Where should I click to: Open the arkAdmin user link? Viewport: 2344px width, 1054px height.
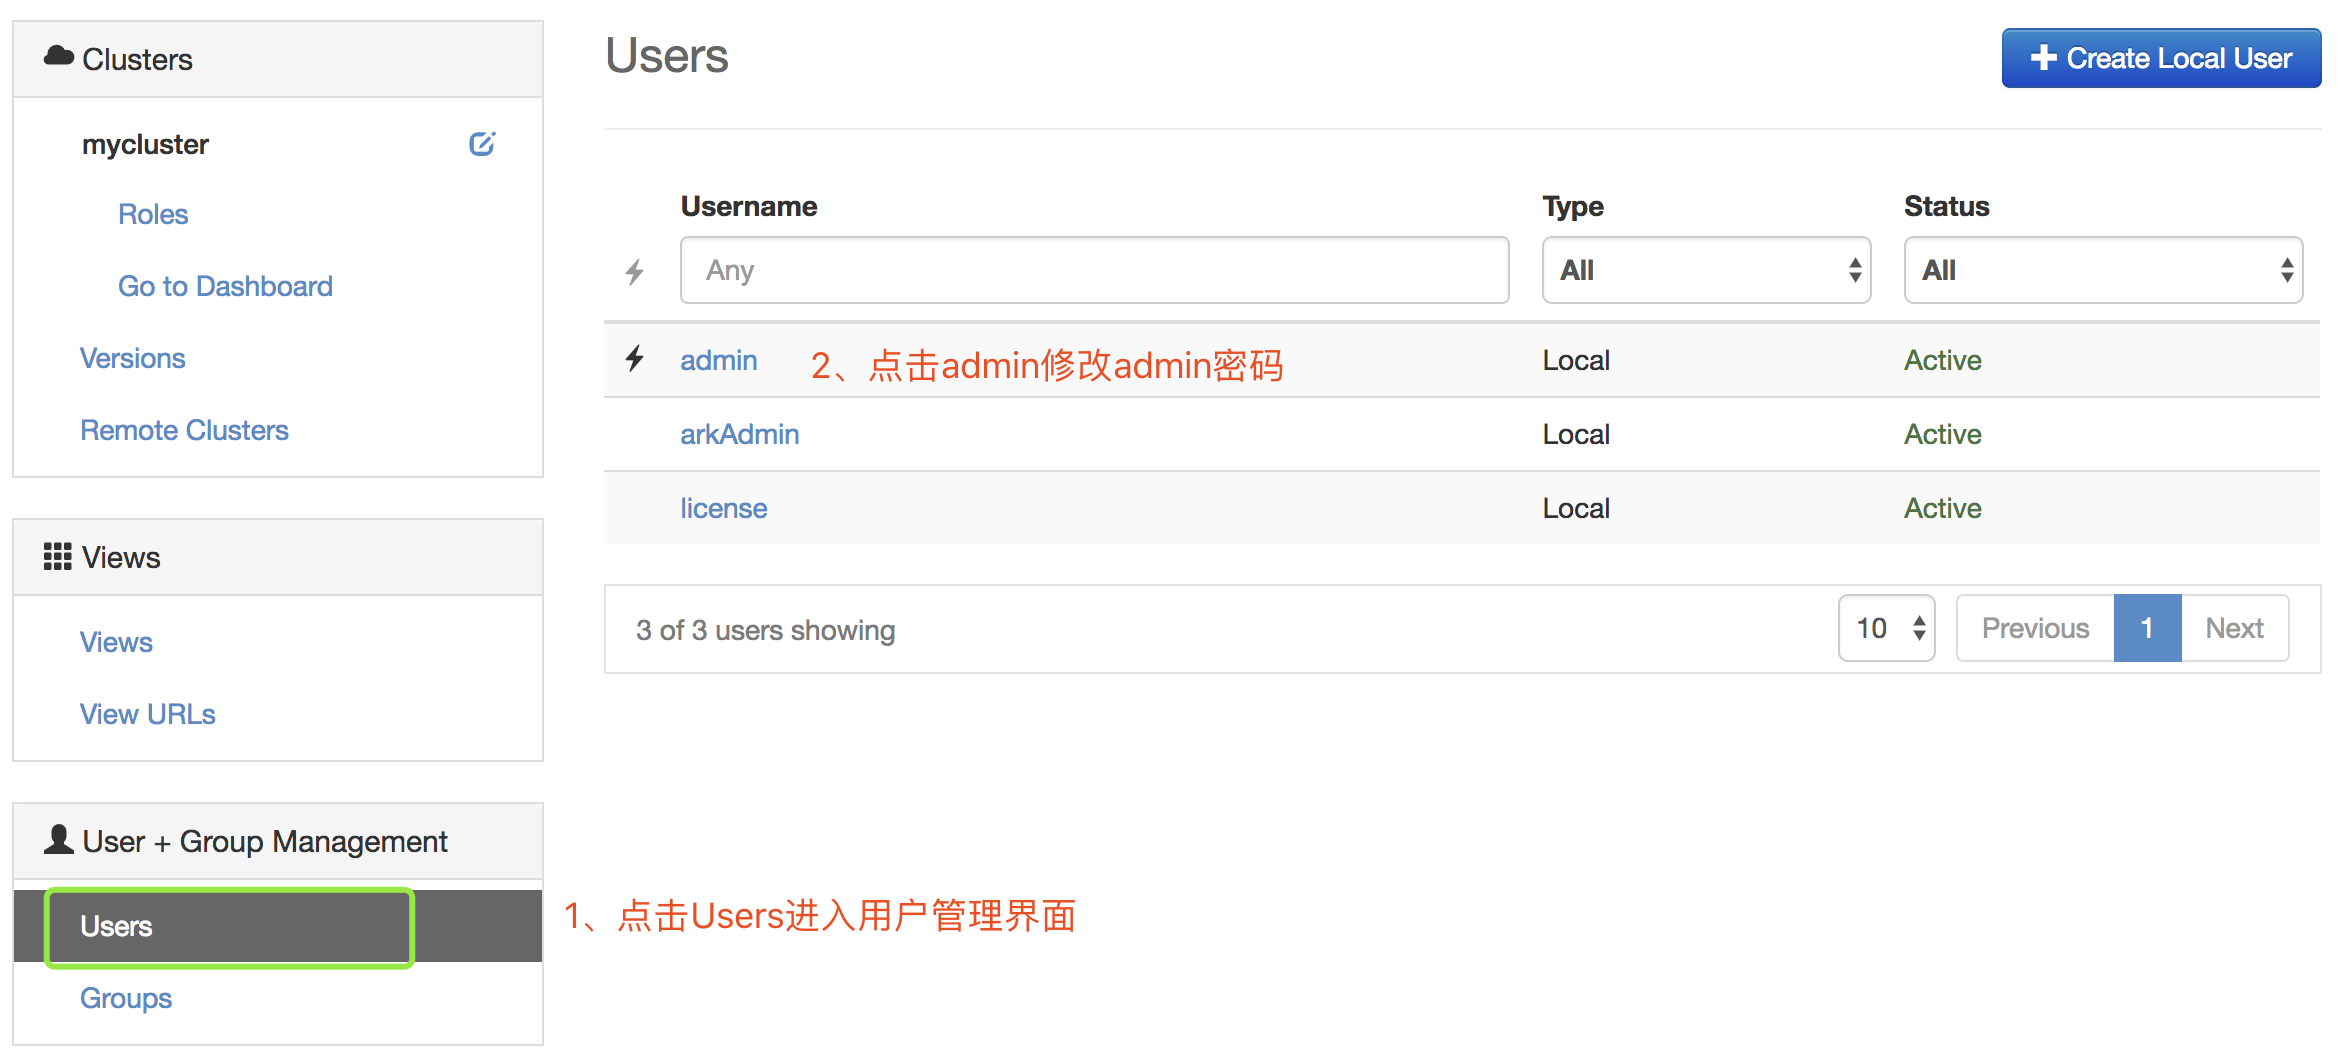pyautogui.click(x=740, y=434)
